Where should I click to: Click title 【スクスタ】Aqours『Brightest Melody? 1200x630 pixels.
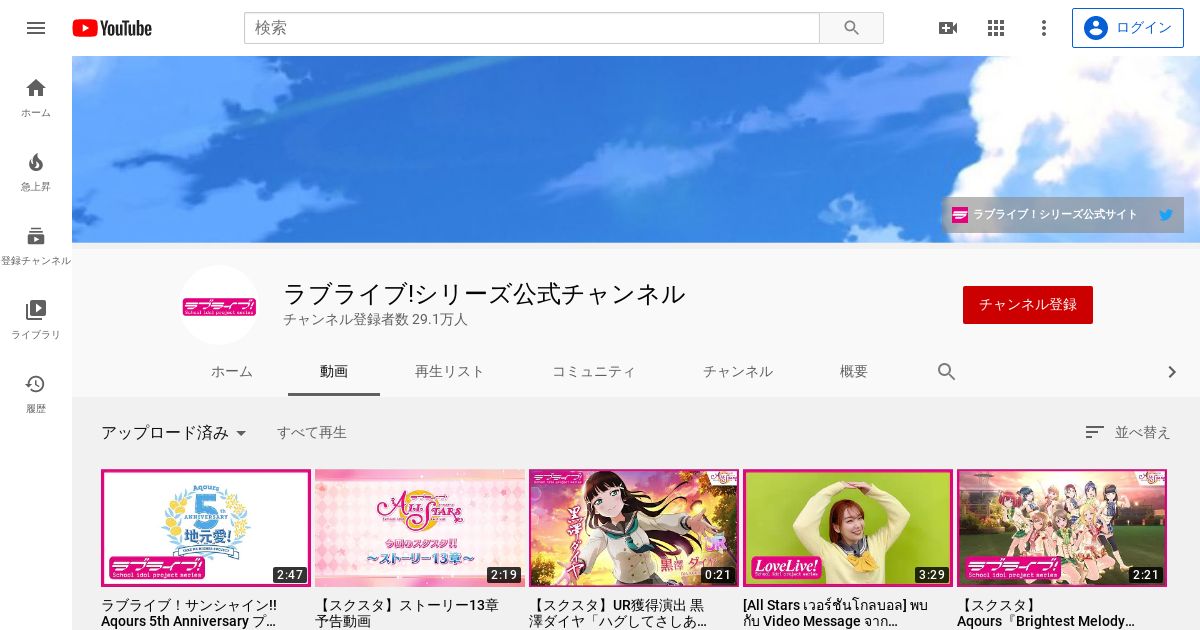pos(1046,613)
